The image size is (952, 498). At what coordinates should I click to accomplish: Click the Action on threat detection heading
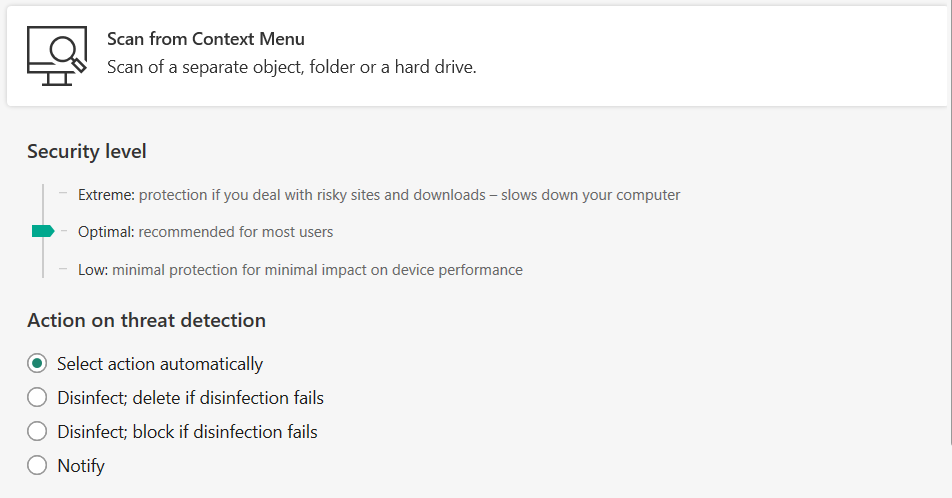click(x=146, y=320)
